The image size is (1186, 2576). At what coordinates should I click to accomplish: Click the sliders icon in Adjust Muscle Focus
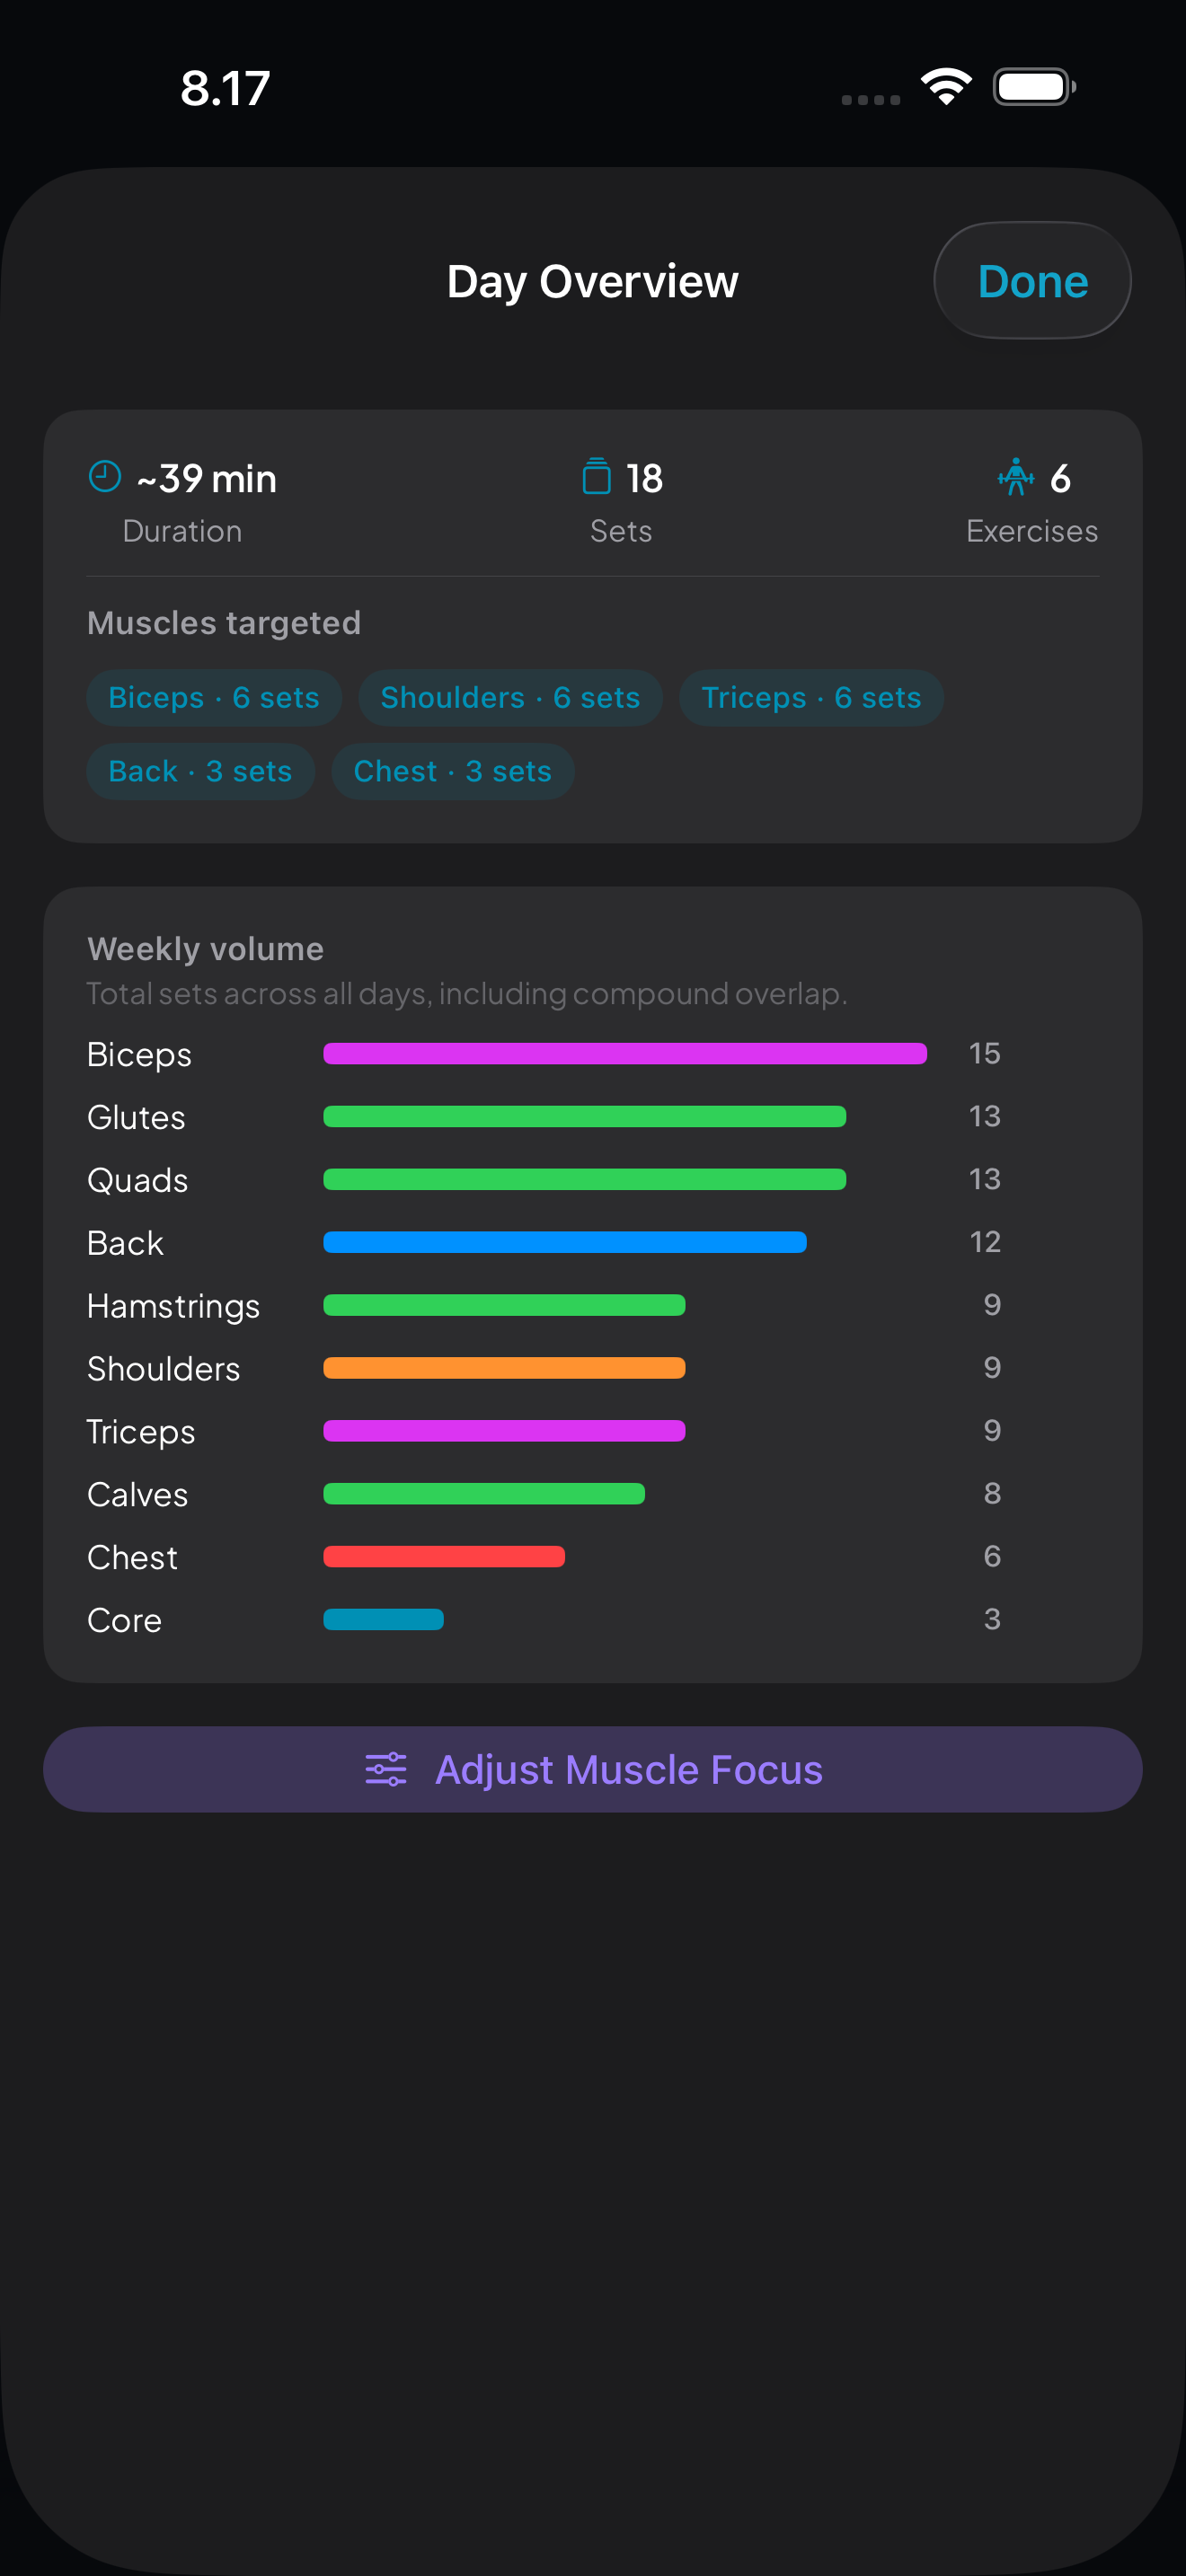387,1768
